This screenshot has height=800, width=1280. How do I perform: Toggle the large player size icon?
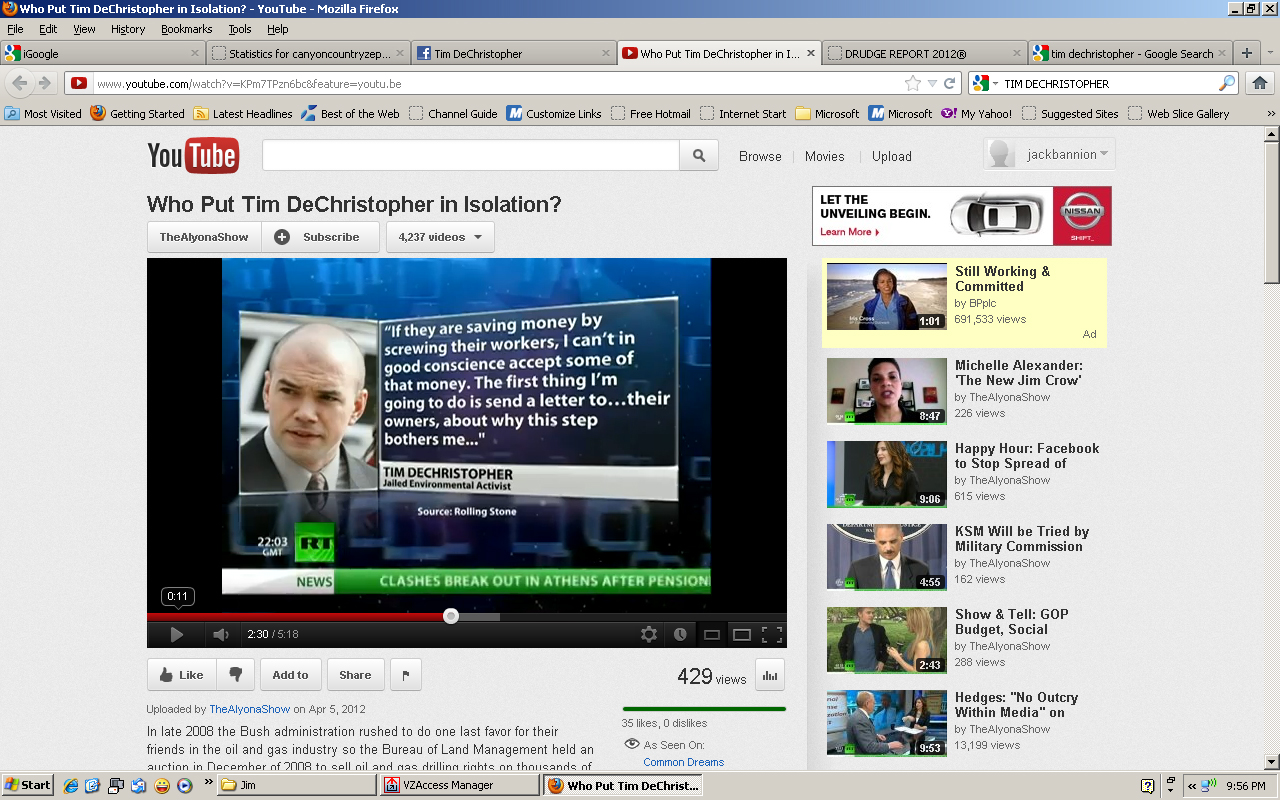click(x=741, y=634)
